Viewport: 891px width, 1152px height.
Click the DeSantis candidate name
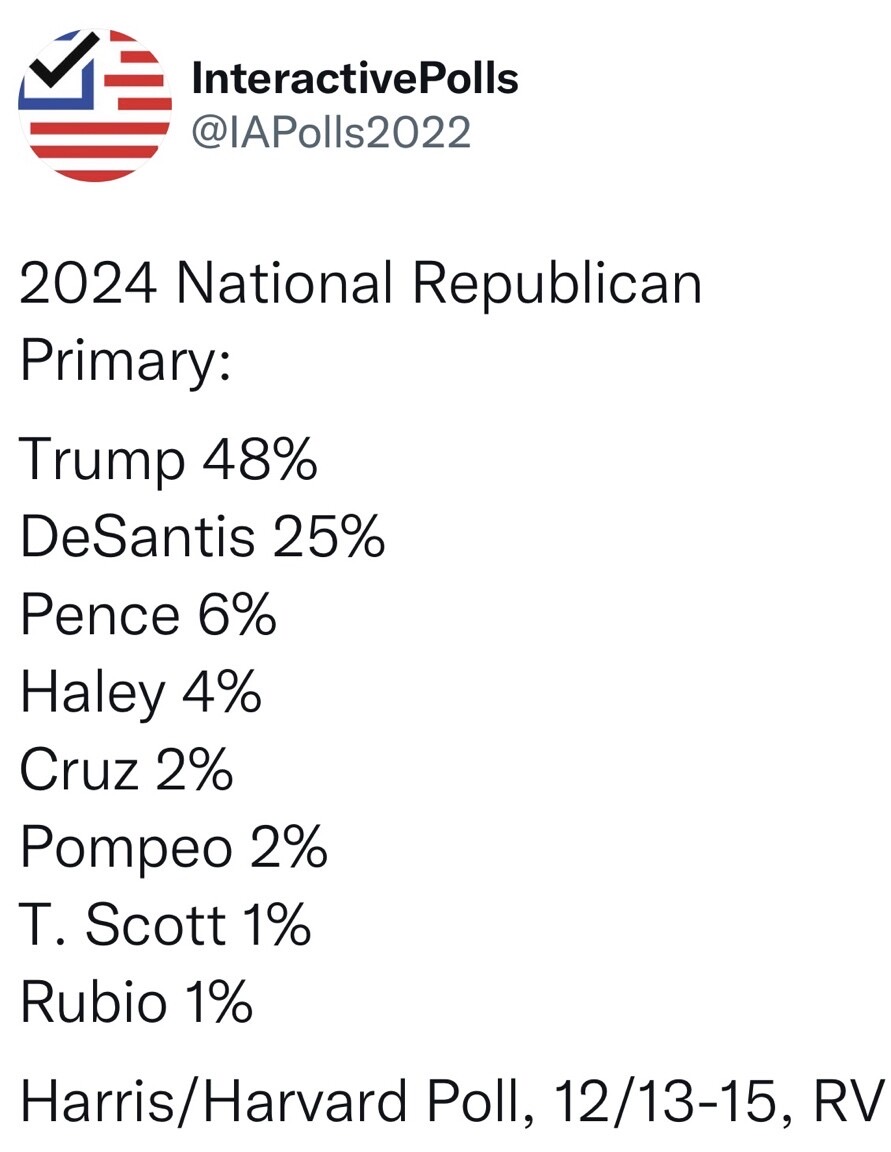(x=137, y=538)
